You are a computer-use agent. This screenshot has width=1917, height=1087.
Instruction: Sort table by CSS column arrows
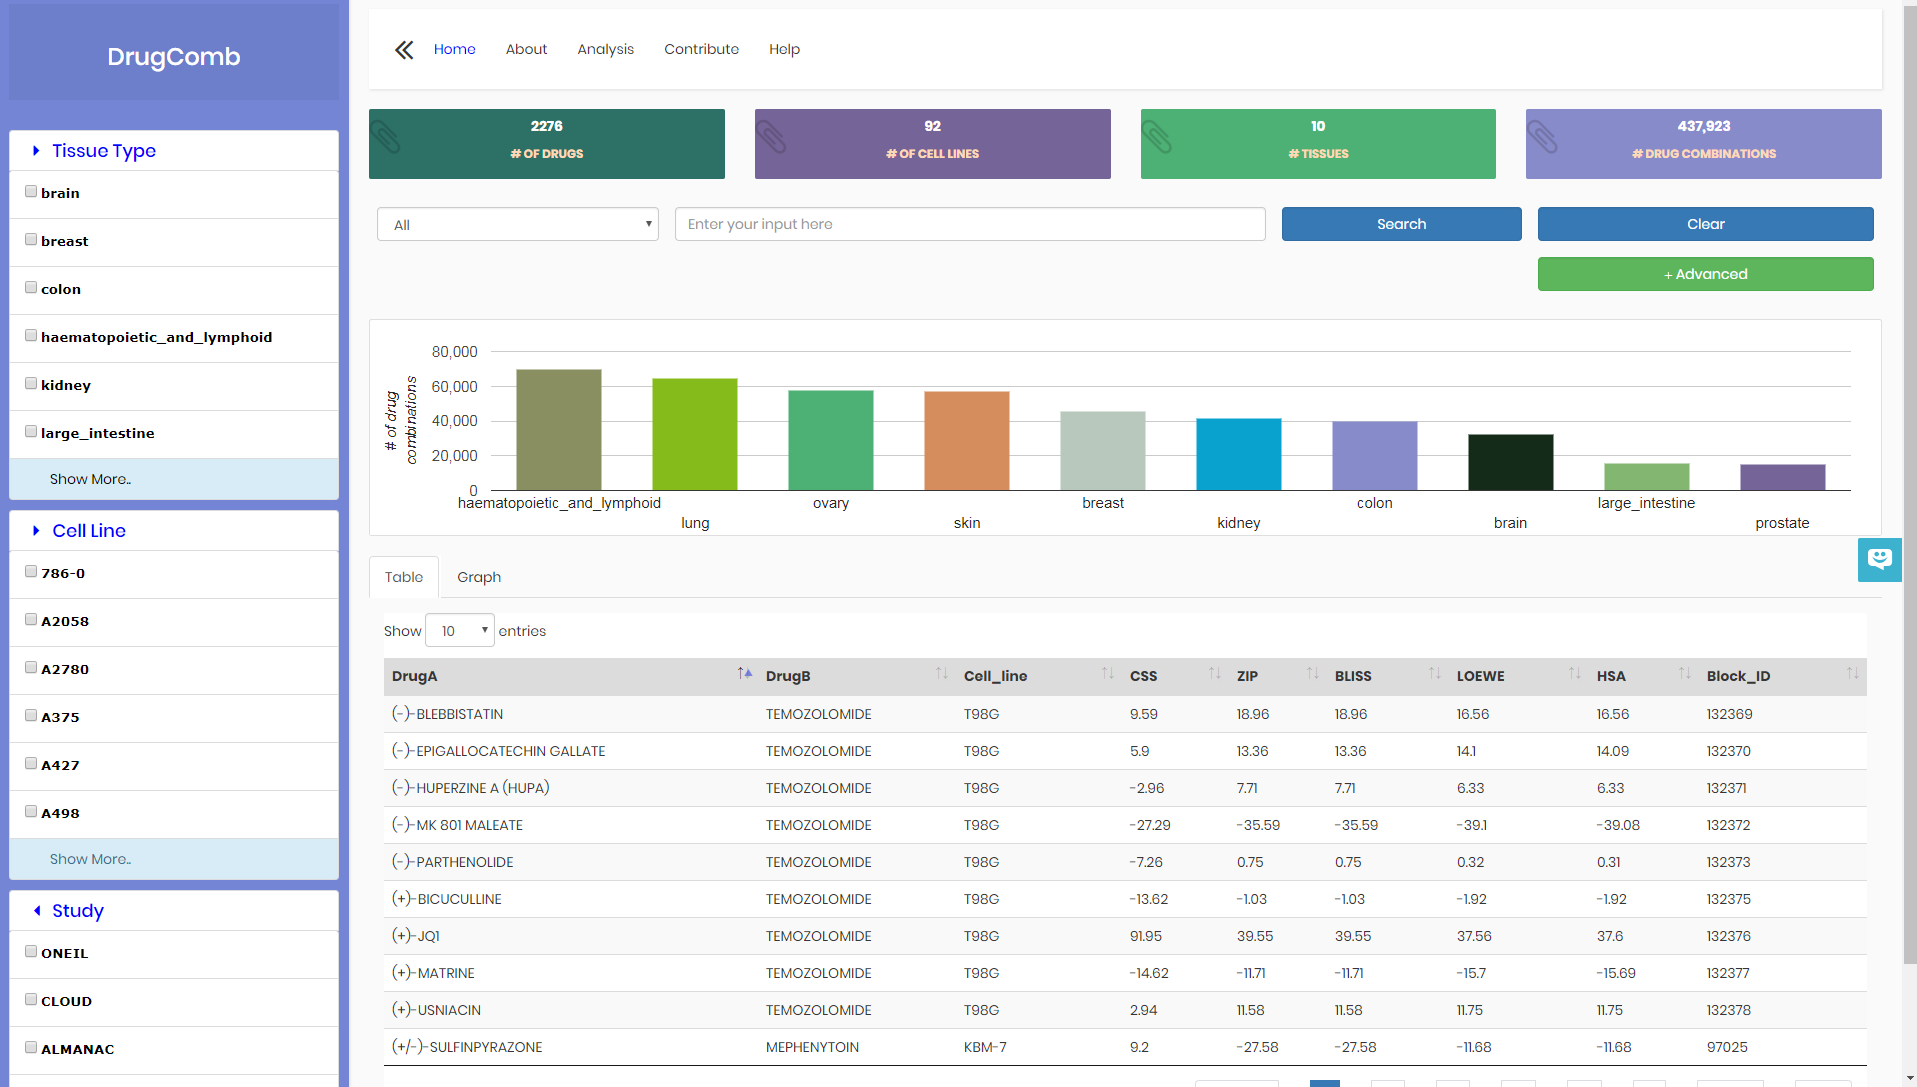pos(1214,674)
